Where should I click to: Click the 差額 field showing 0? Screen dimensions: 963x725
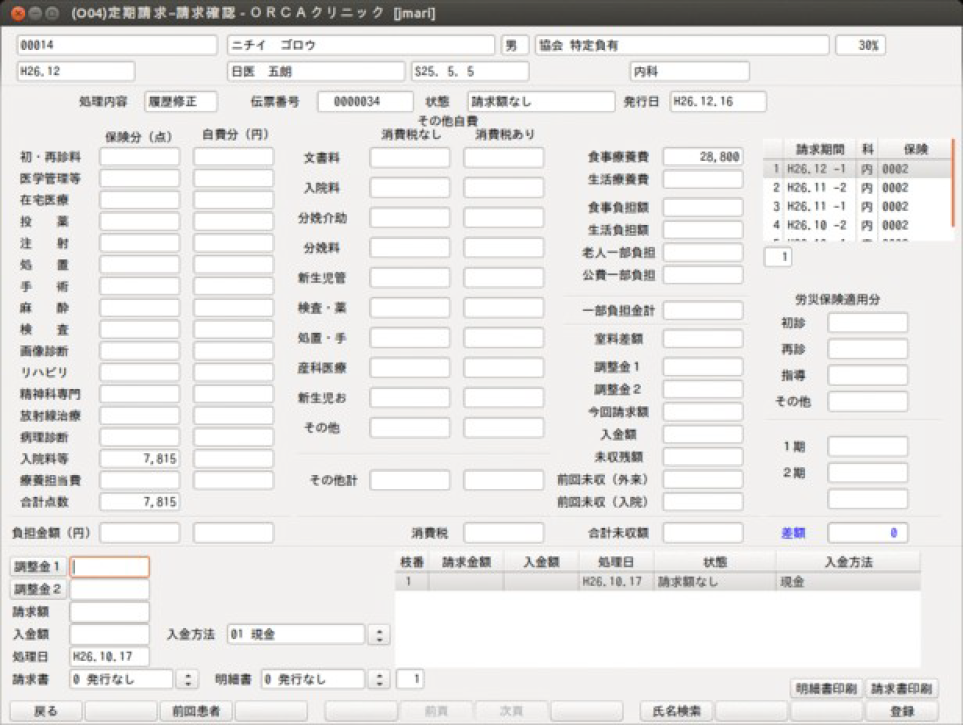coord(867,533)
